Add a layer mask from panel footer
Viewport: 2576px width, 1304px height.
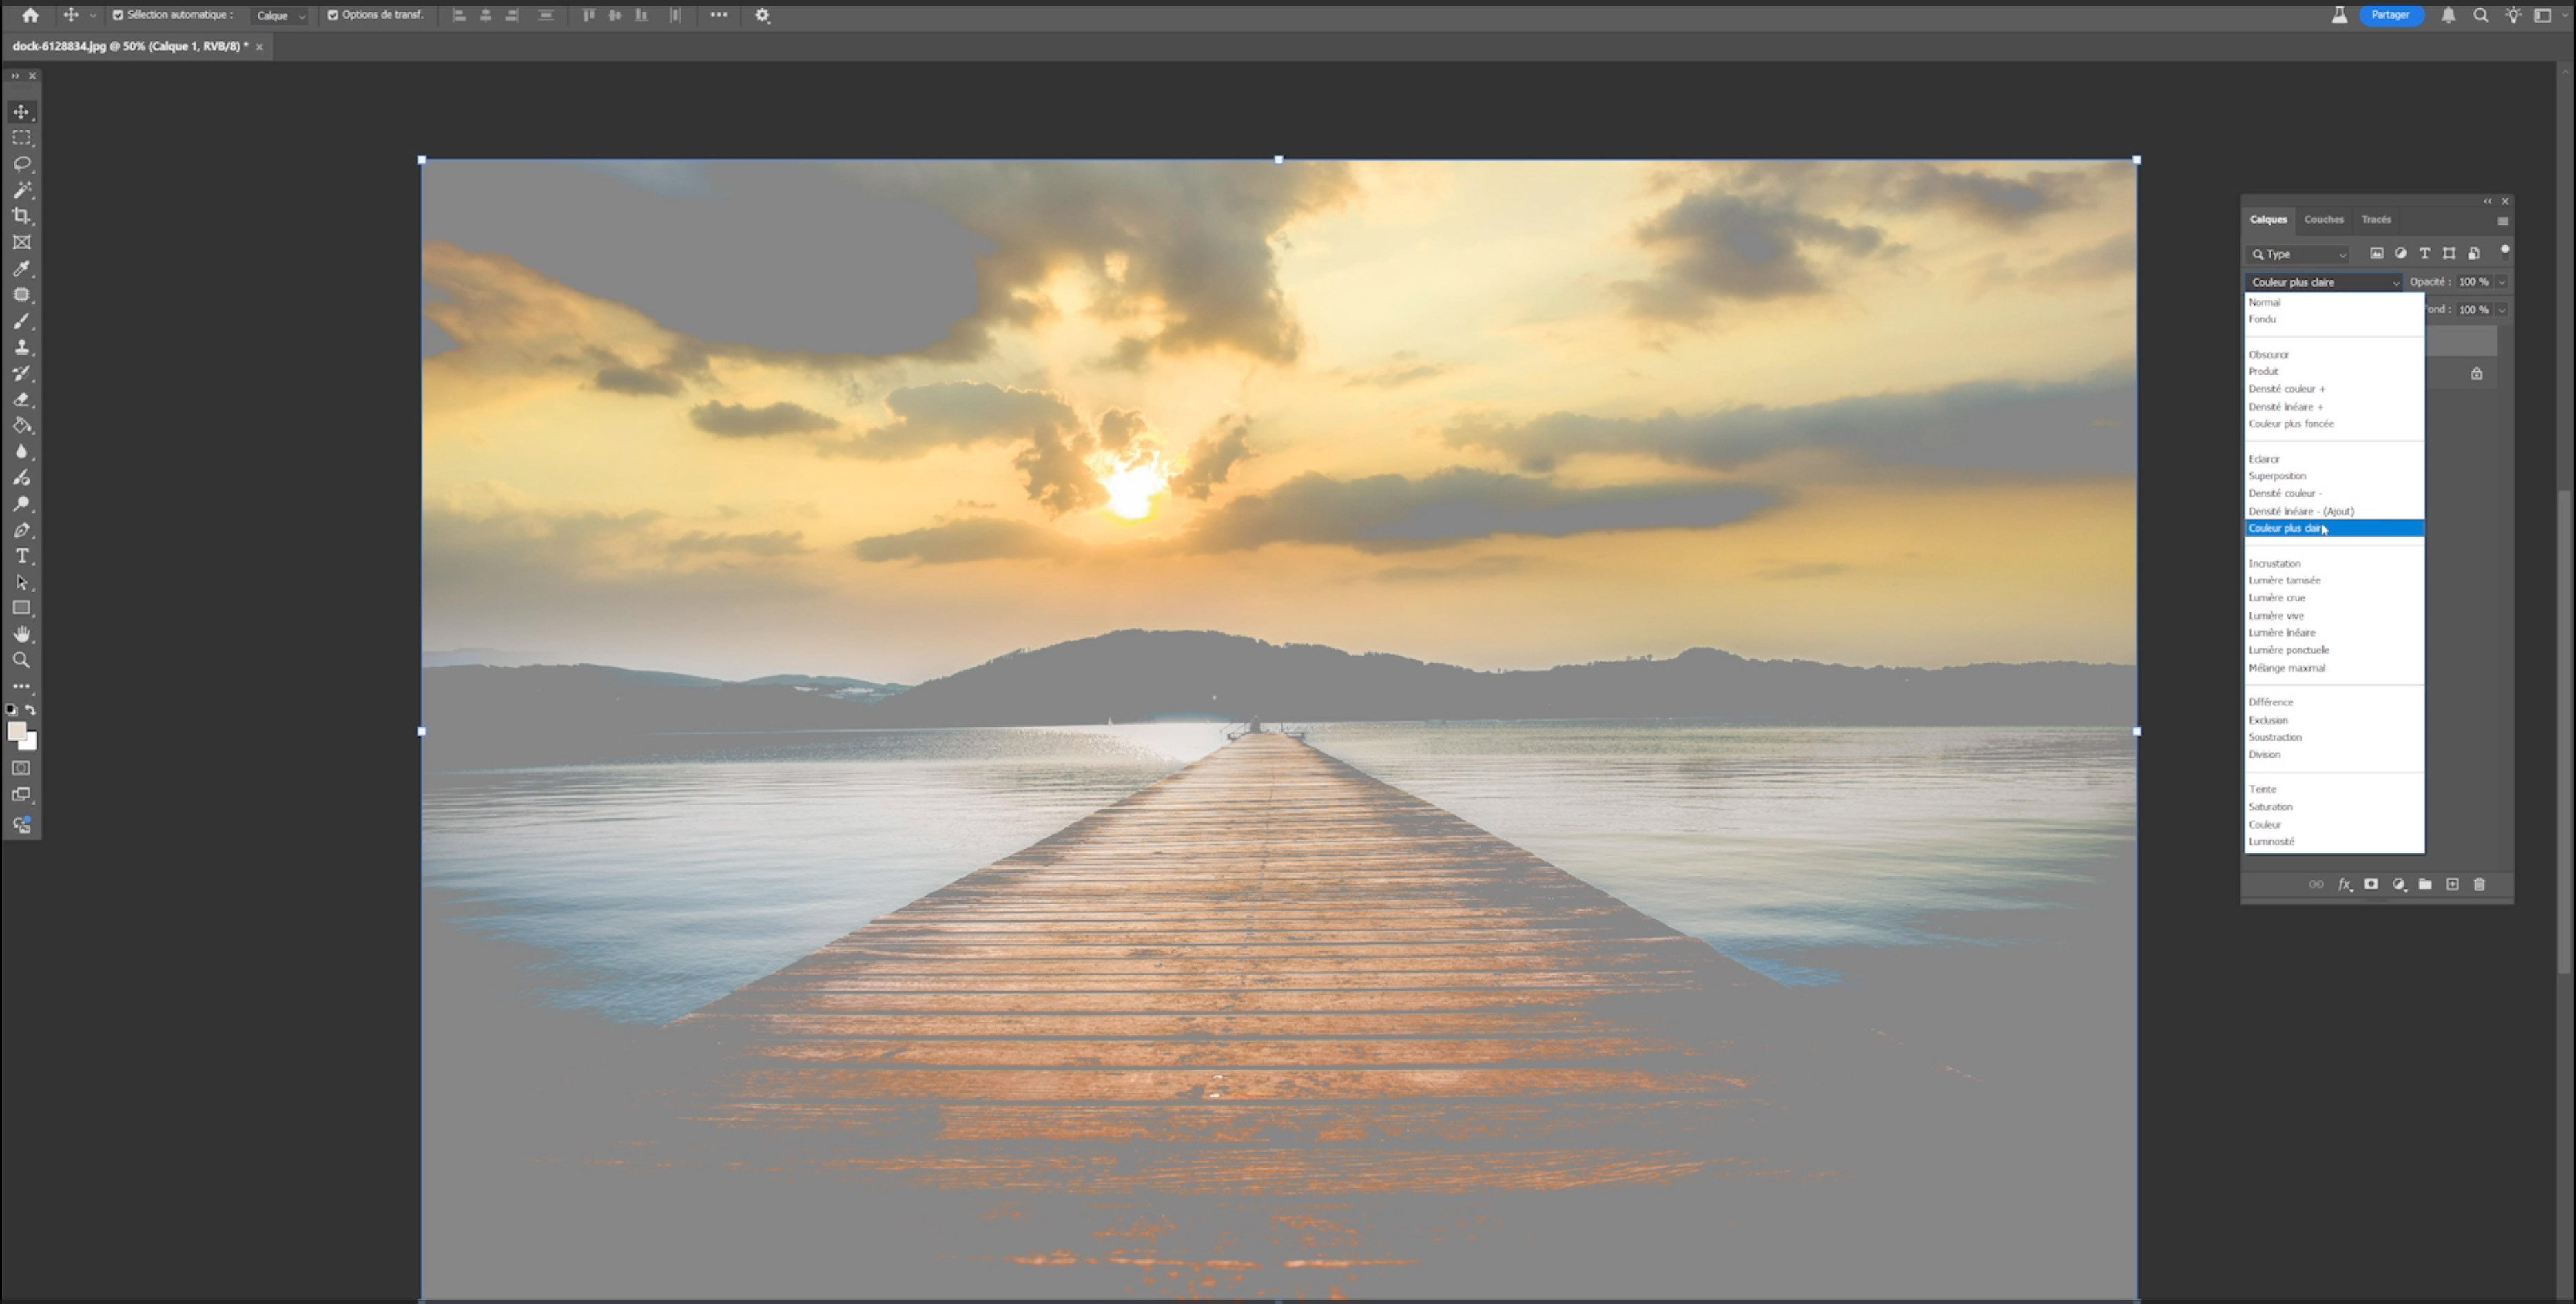pos(2371,884)
